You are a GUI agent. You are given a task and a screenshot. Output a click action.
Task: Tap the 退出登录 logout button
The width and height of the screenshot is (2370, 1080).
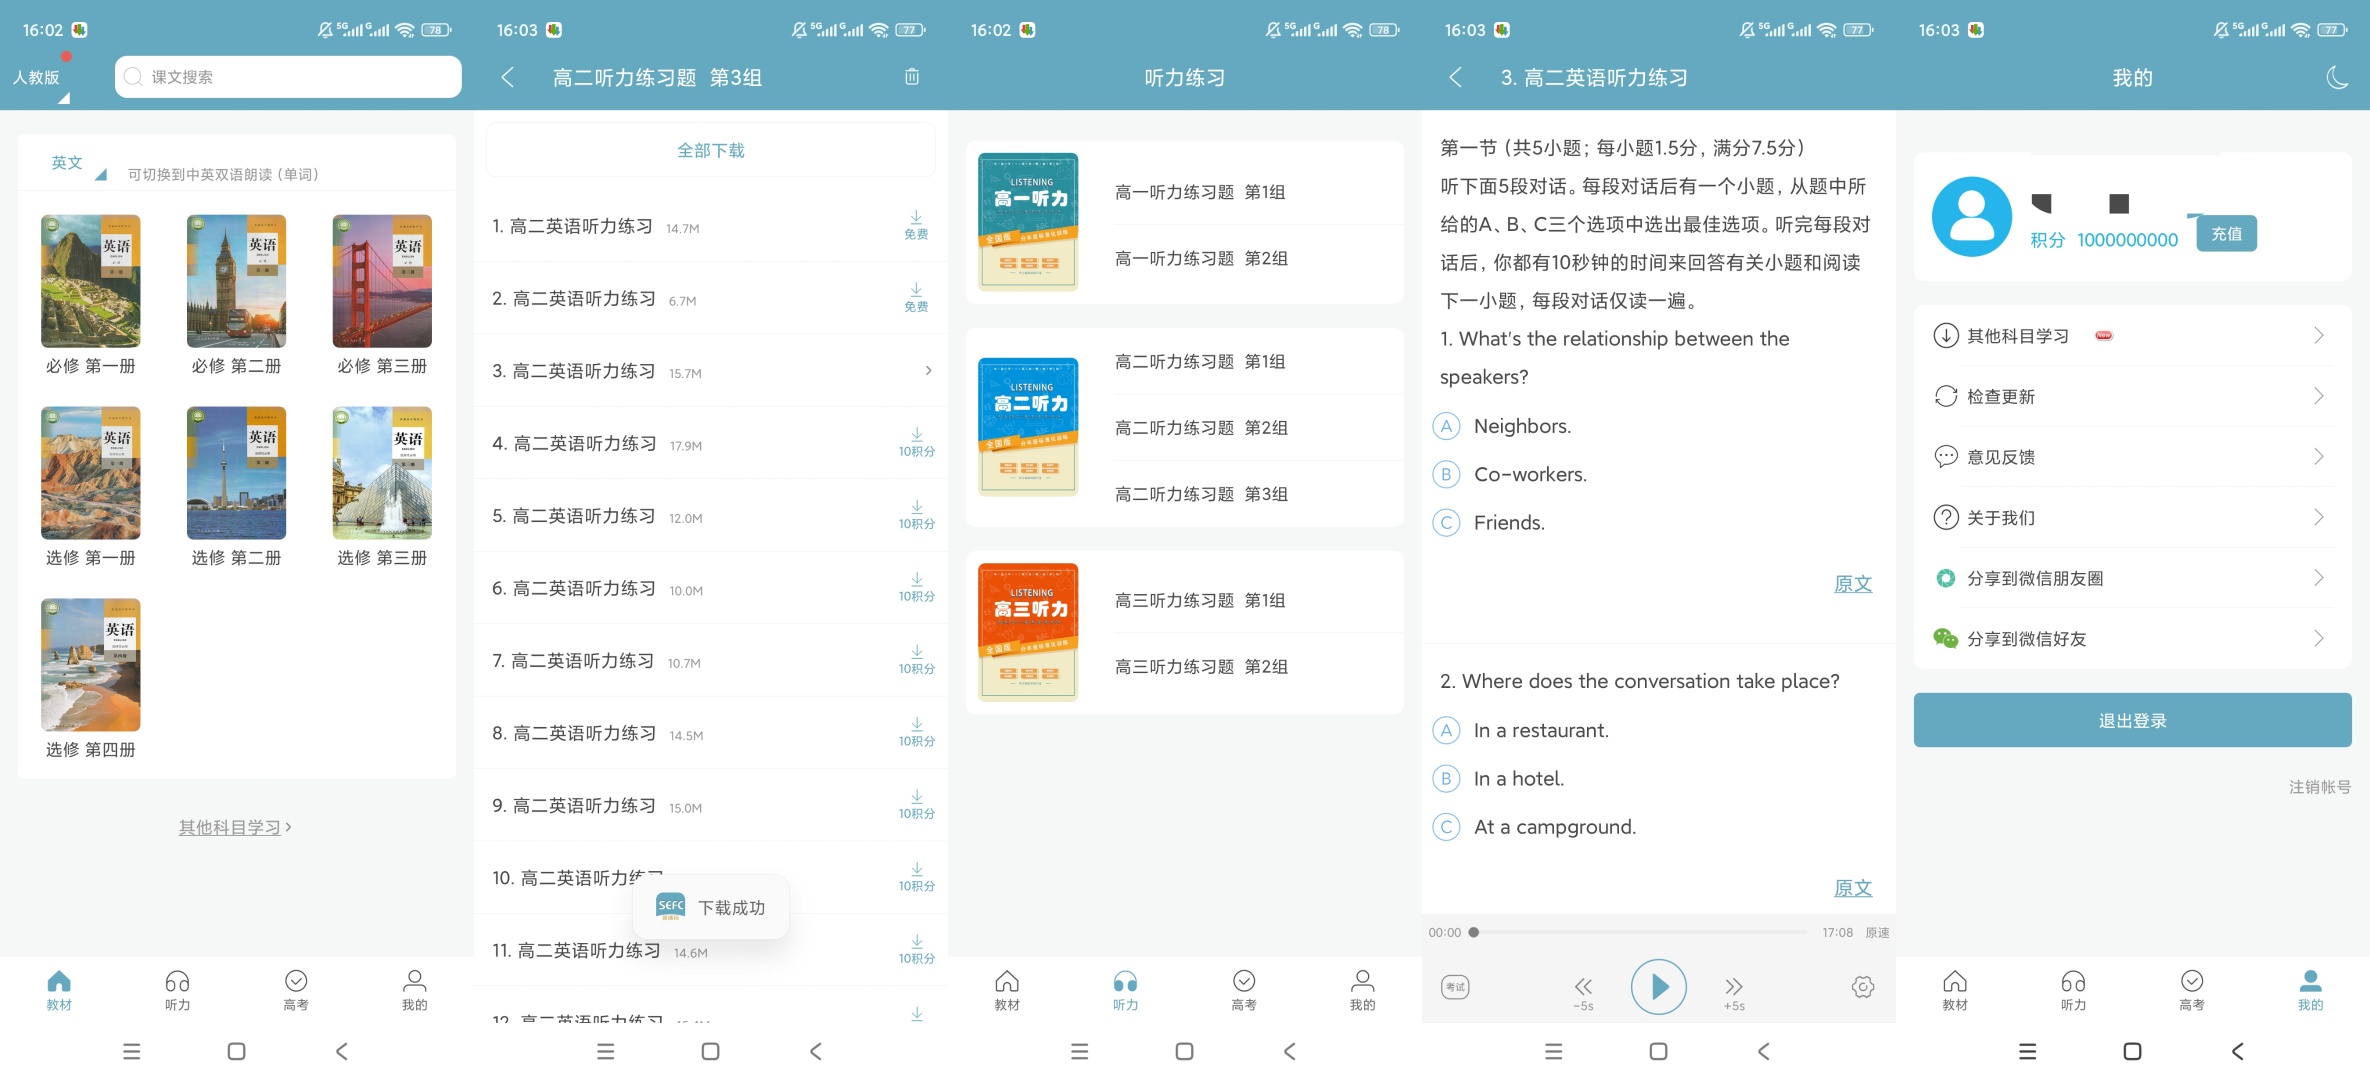(x=2132, y=720)
